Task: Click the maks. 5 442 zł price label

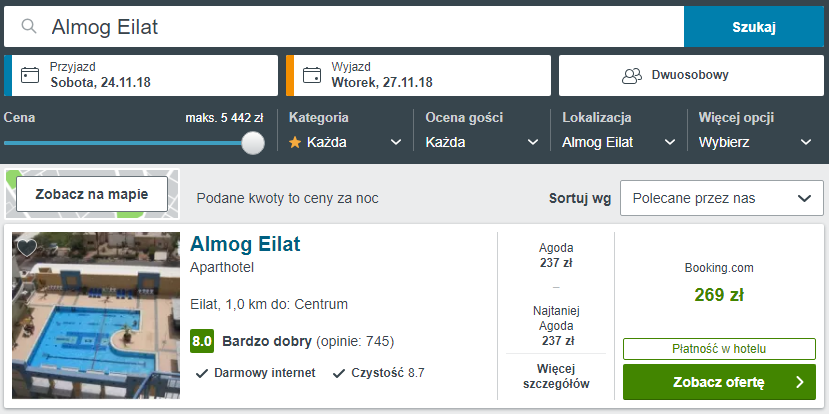Action: [x=224, y=118]
